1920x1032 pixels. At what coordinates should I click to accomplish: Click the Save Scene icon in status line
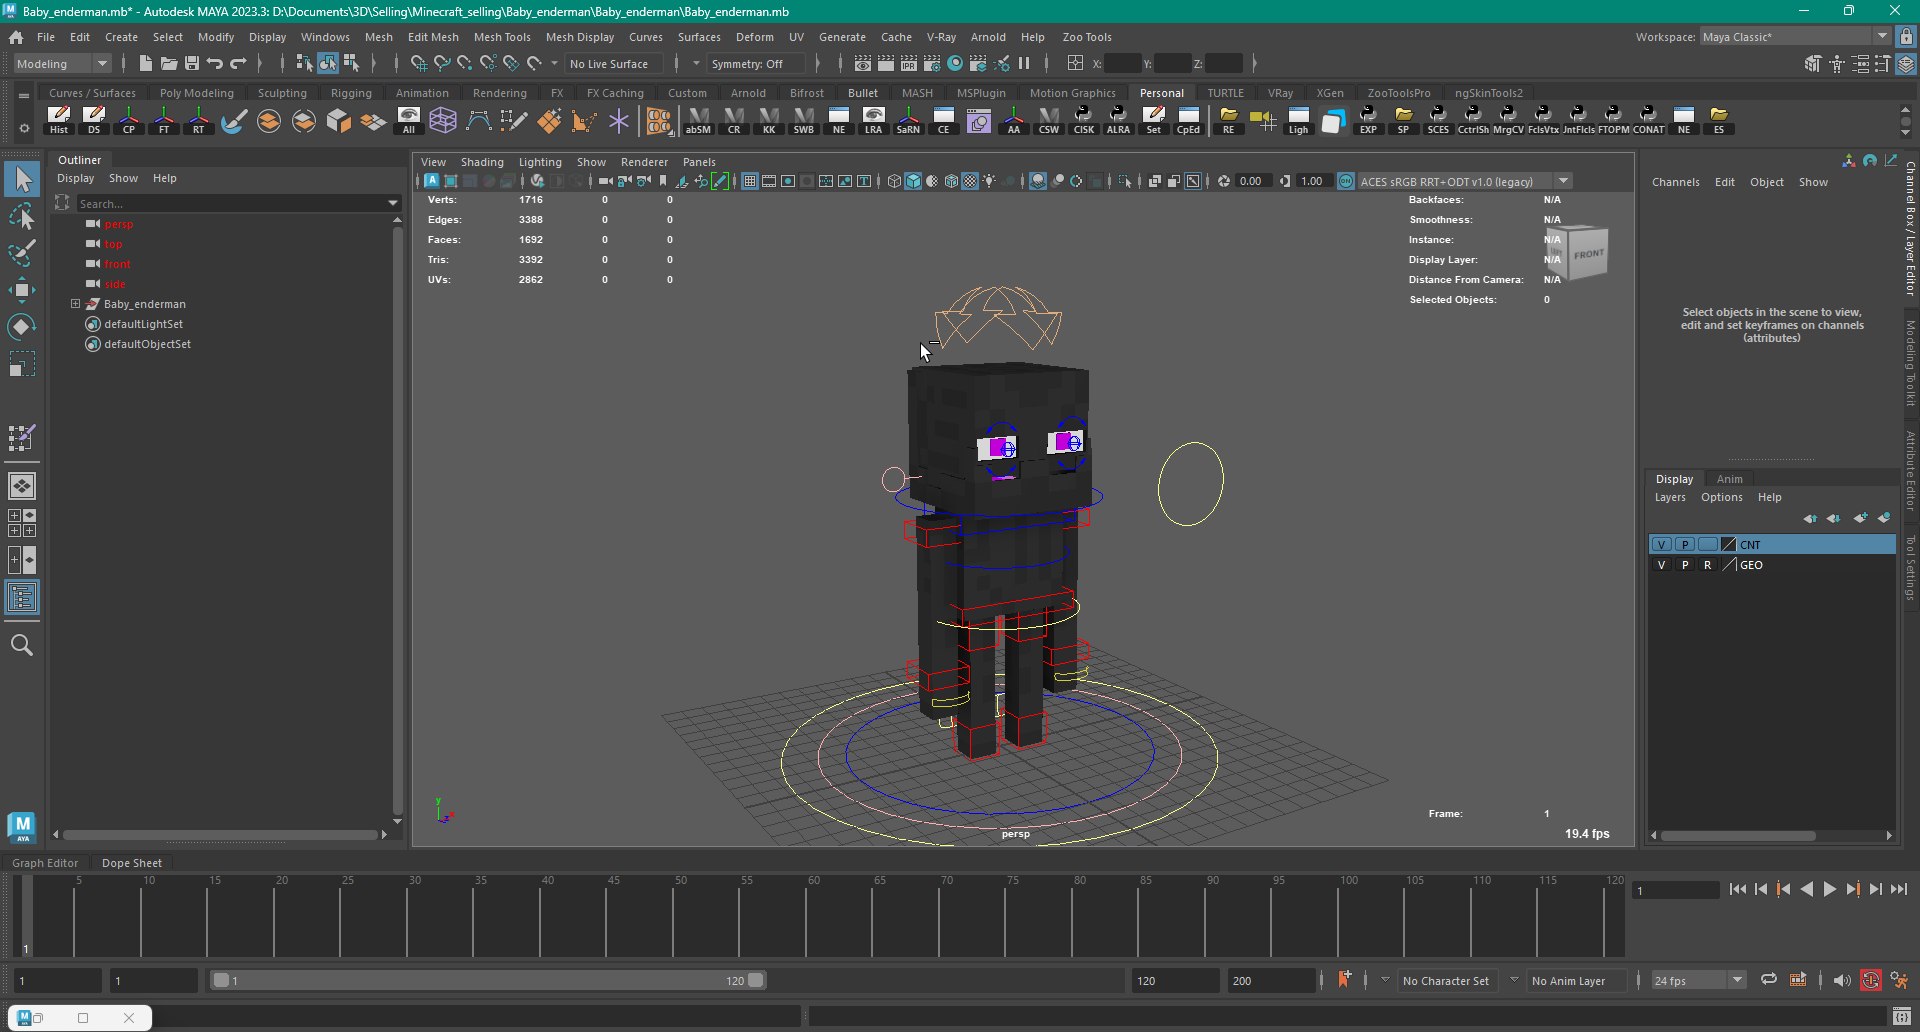click(192, 64)
